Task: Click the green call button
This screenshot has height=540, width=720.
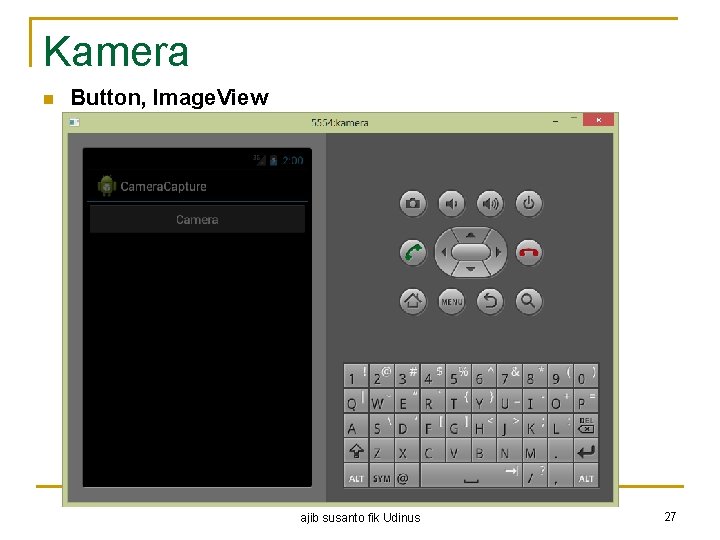Action: pos(413,253)
